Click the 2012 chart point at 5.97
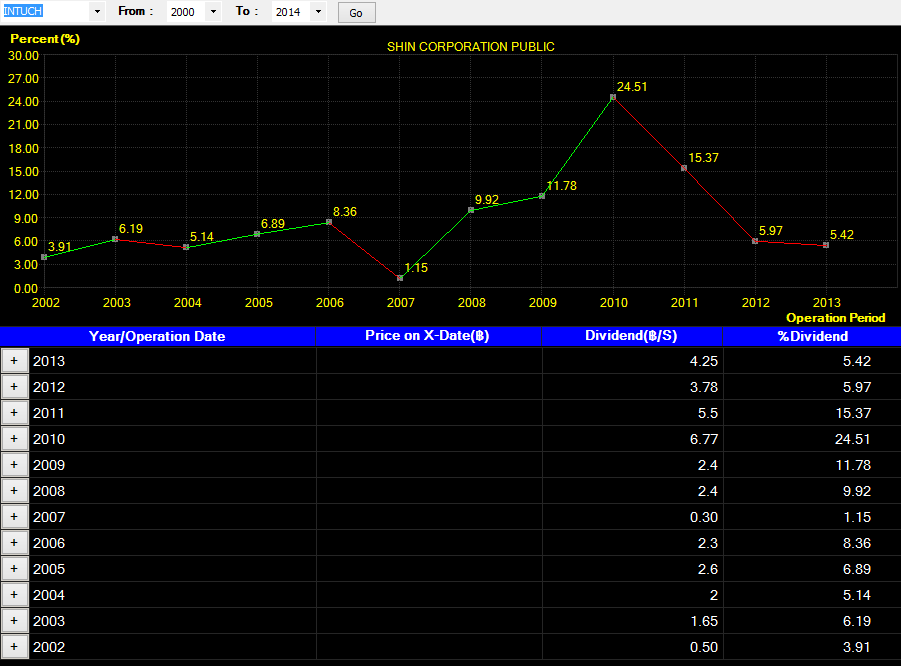Screen dimensions: 901x666 coord(755,241)
